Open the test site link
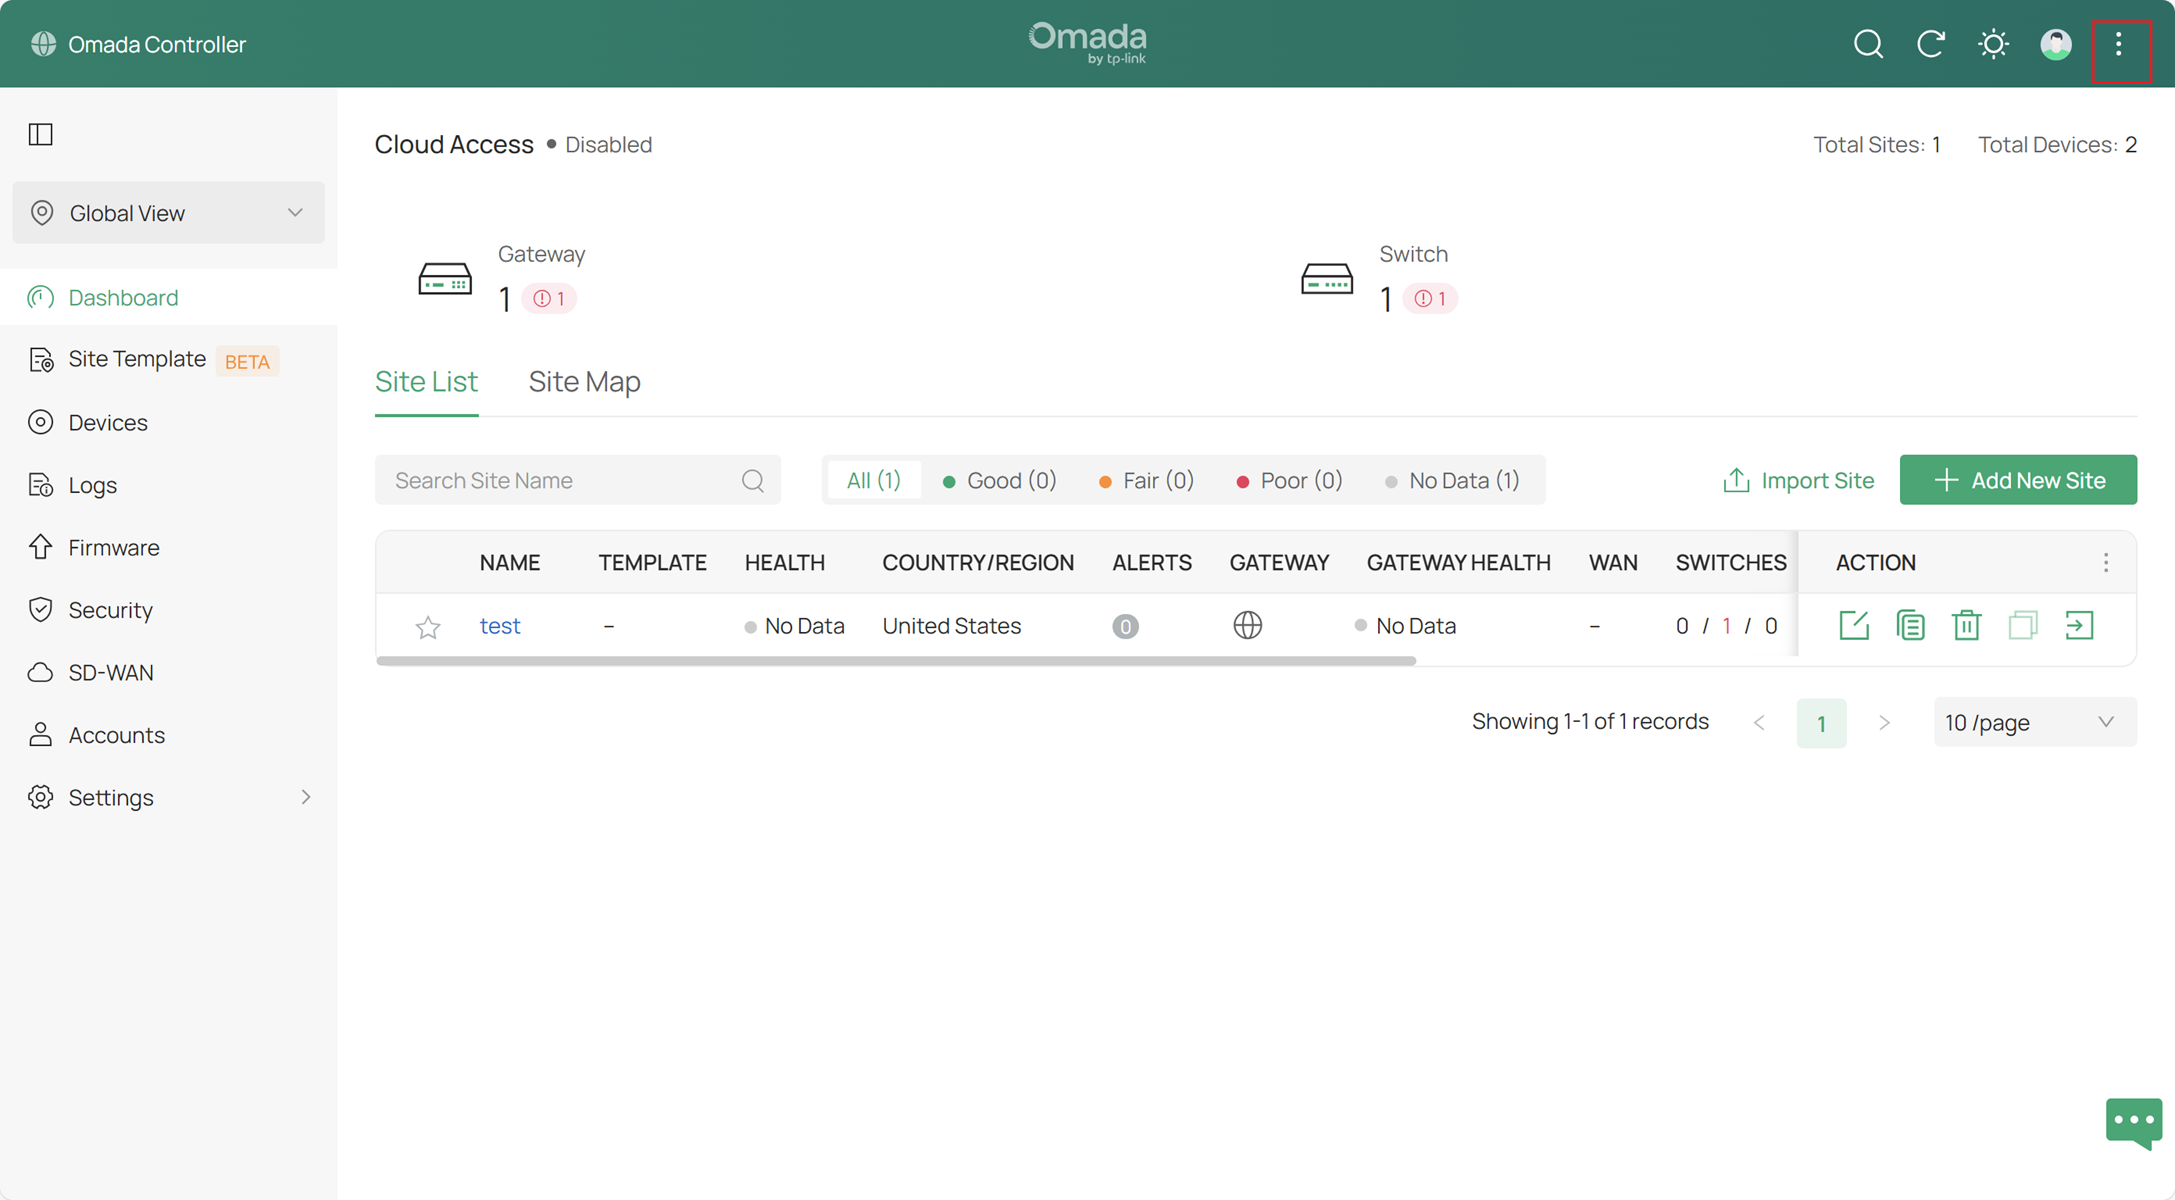 click(x=500, y=626)
